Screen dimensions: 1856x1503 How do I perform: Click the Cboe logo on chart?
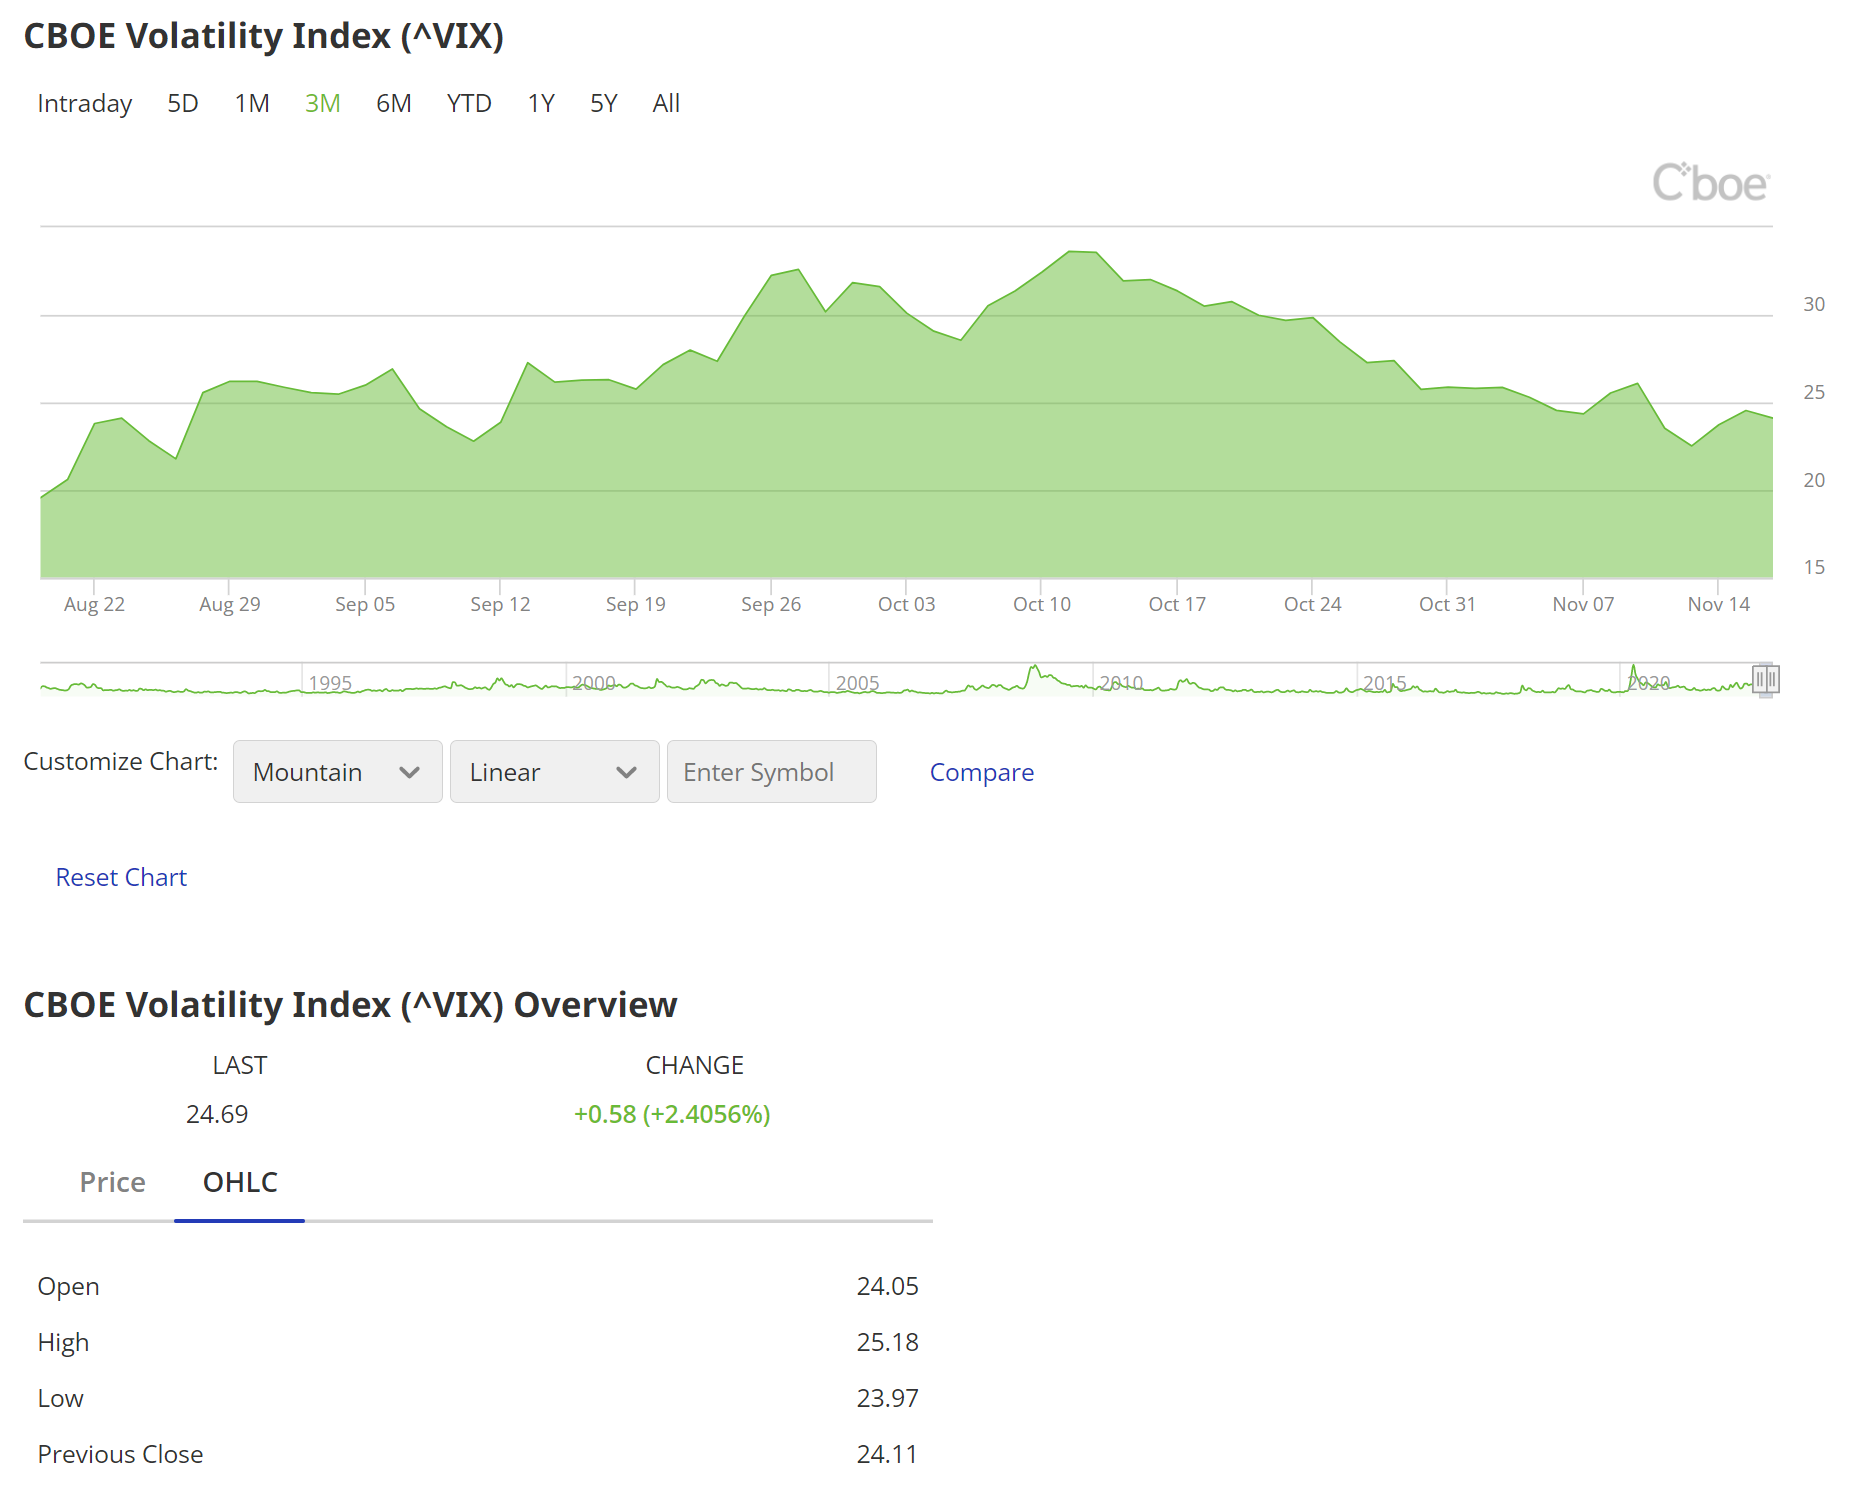pos(1711,183)
